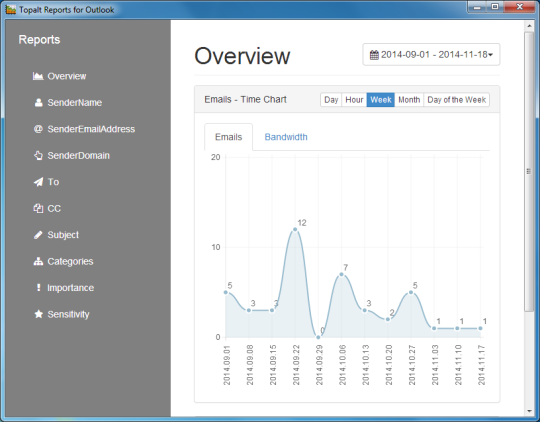The image size is (540, 422).
Task: Click the exclamation icon beside Importance
Action: pyautogui.click(x=39, y=288)
